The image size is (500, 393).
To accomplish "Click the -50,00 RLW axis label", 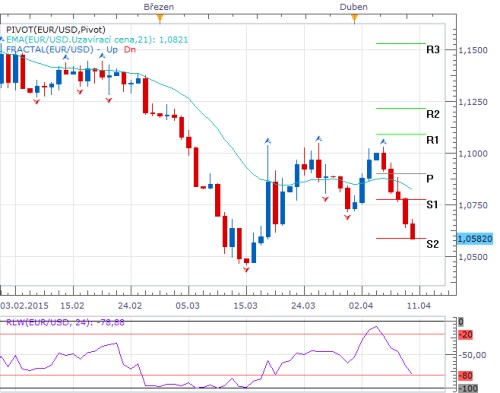I will point(472,355).
